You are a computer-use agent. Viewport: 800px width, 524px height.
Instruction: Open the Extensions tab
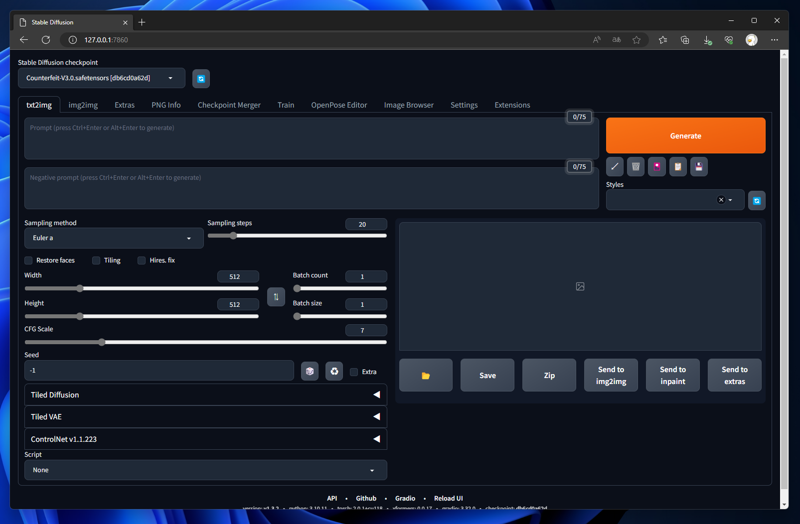click(512, 105)
